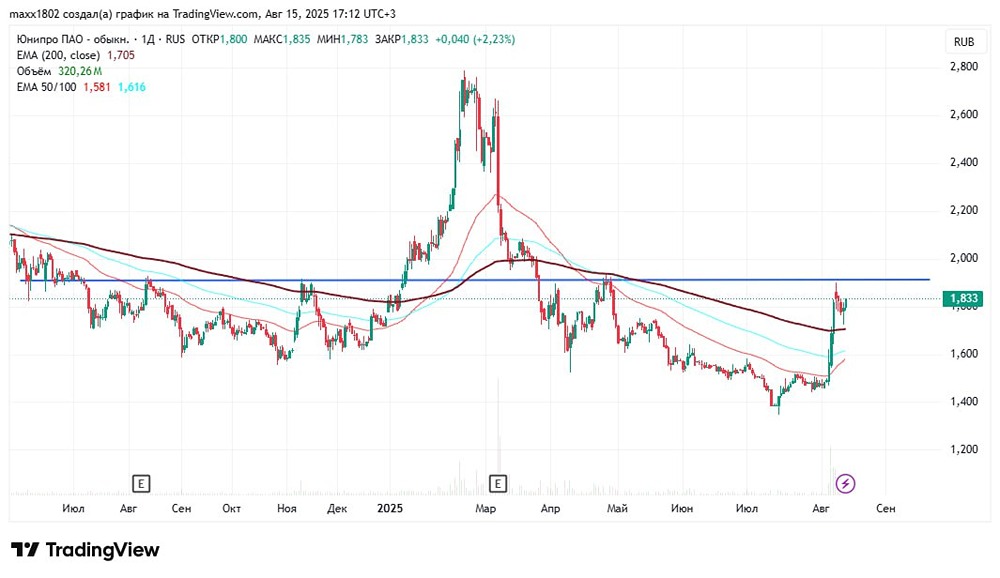Click the 1,200 price scale label
Image resolution: width=1000 pixels, height=578 pixels.
pyautogui.click(x=964, y=449)
